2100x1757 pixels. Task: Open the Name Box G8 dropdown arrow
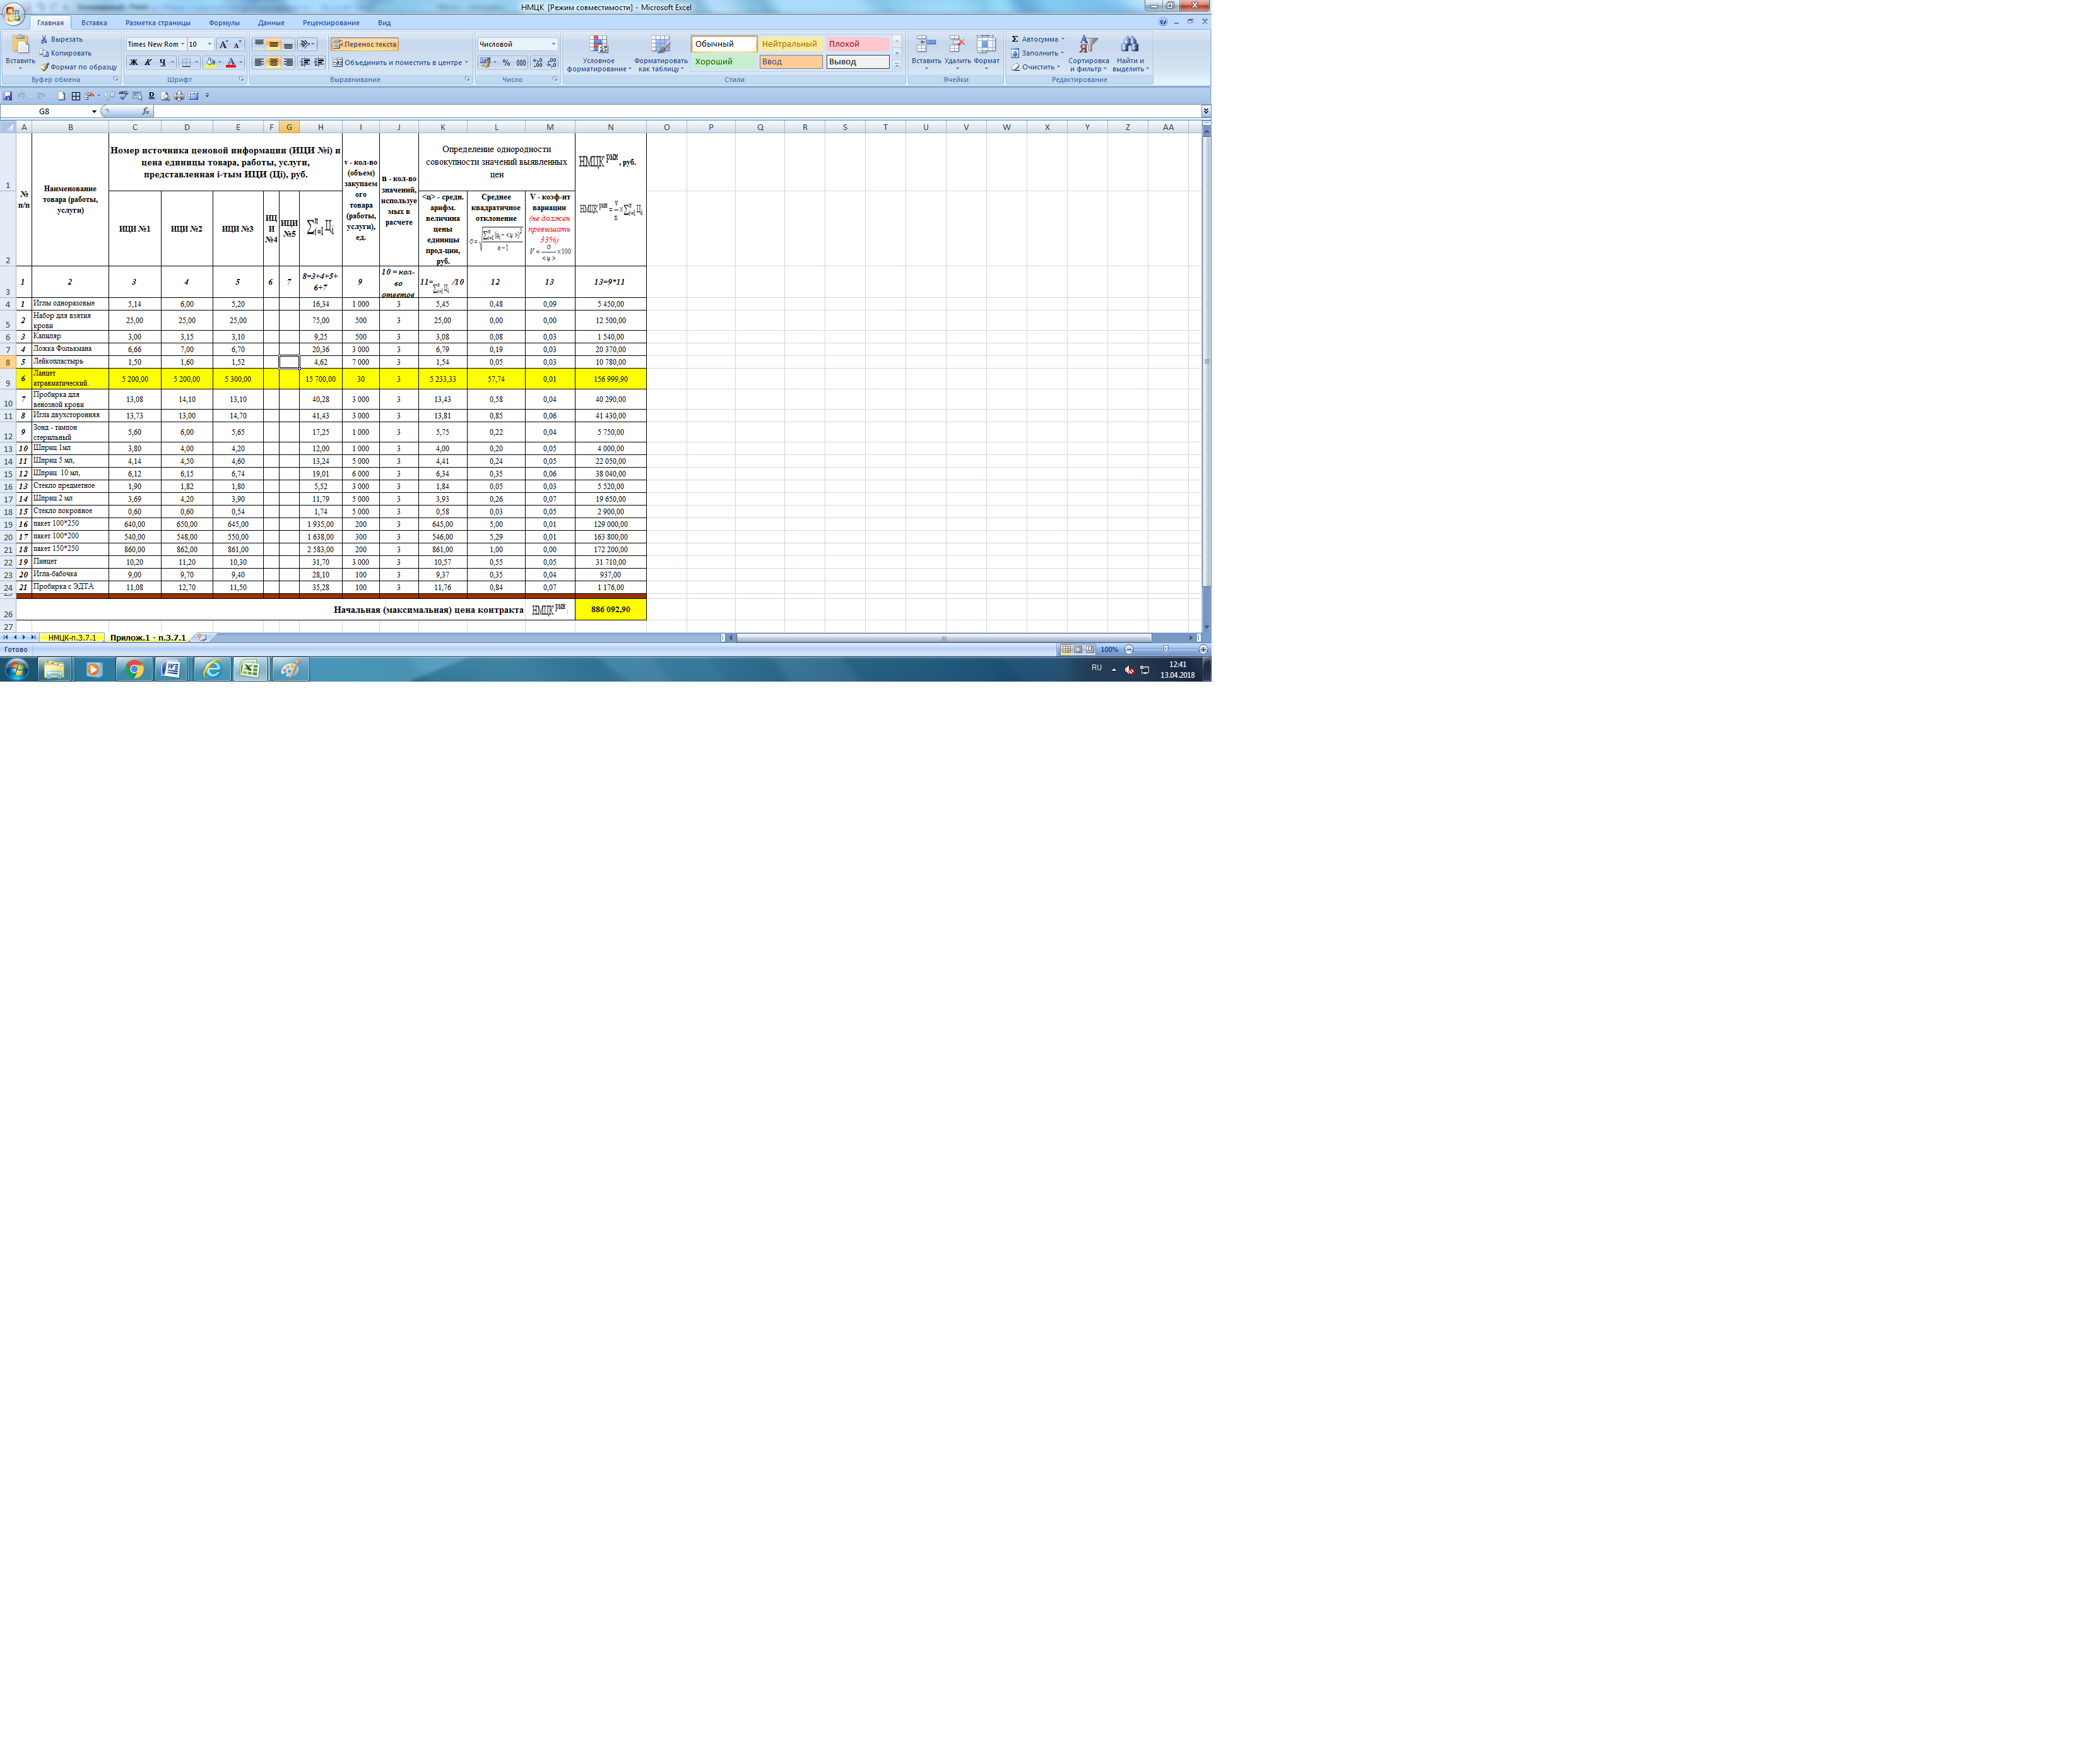point(94,111)
